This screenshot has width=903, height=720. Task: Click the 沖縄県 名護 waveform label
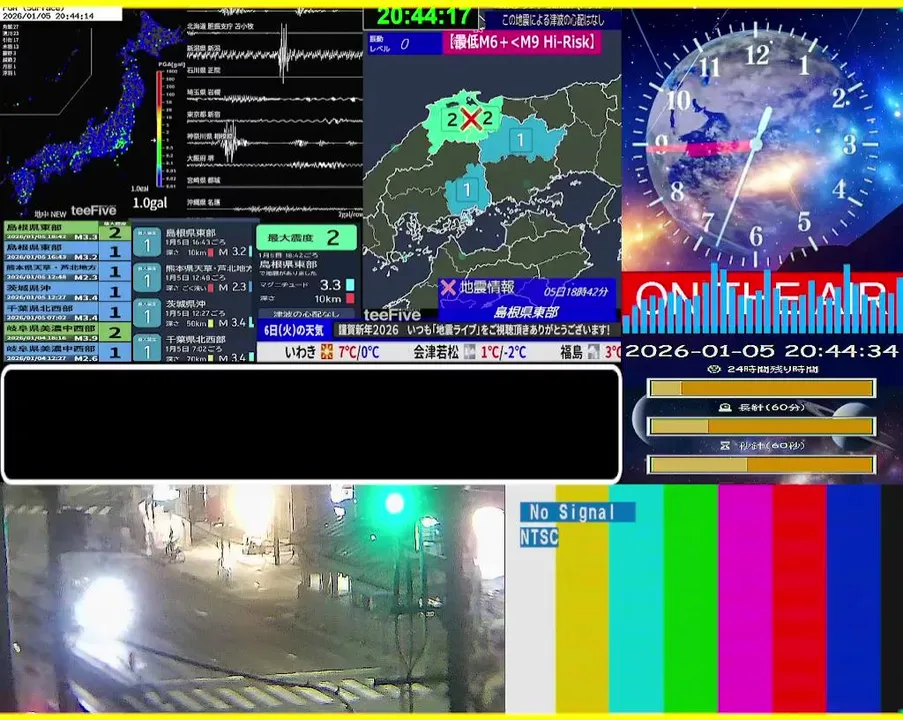point(203,202)
